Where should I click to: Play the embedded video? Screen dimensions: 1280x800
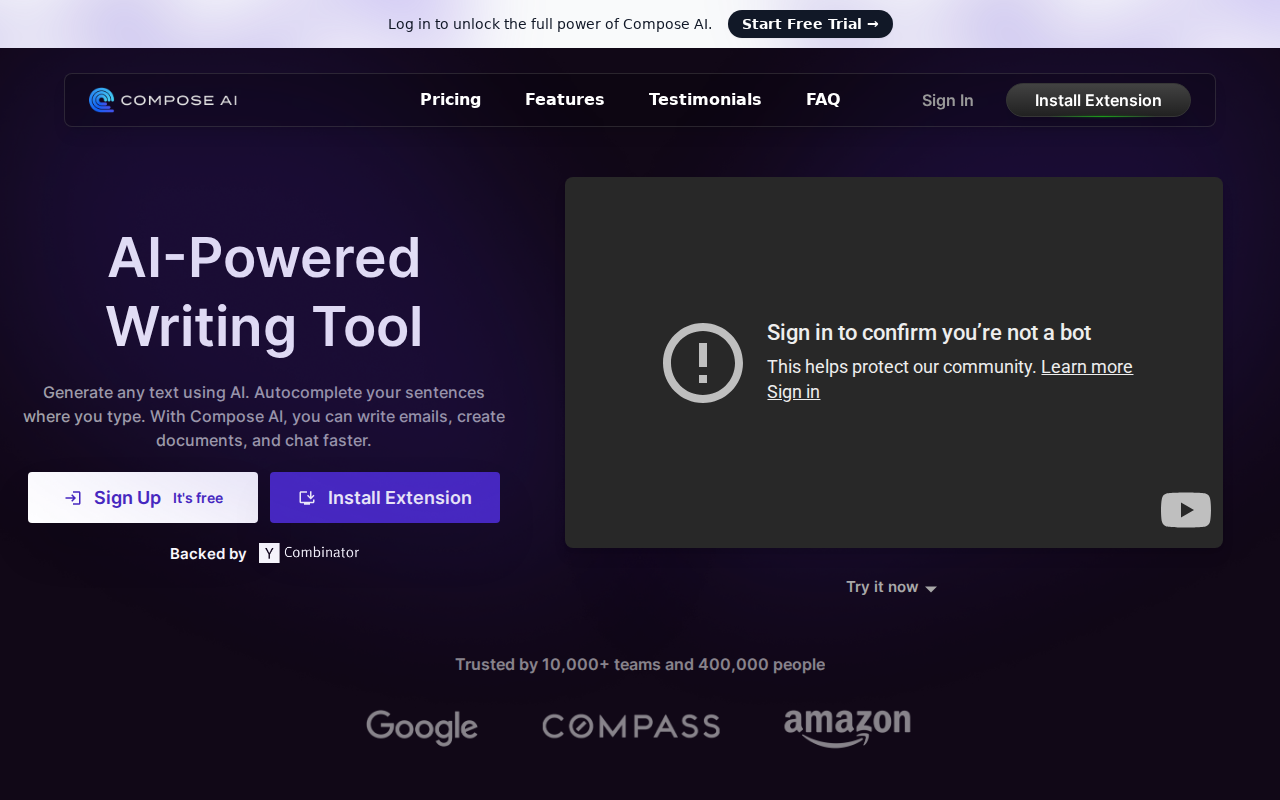point(1185,510)
